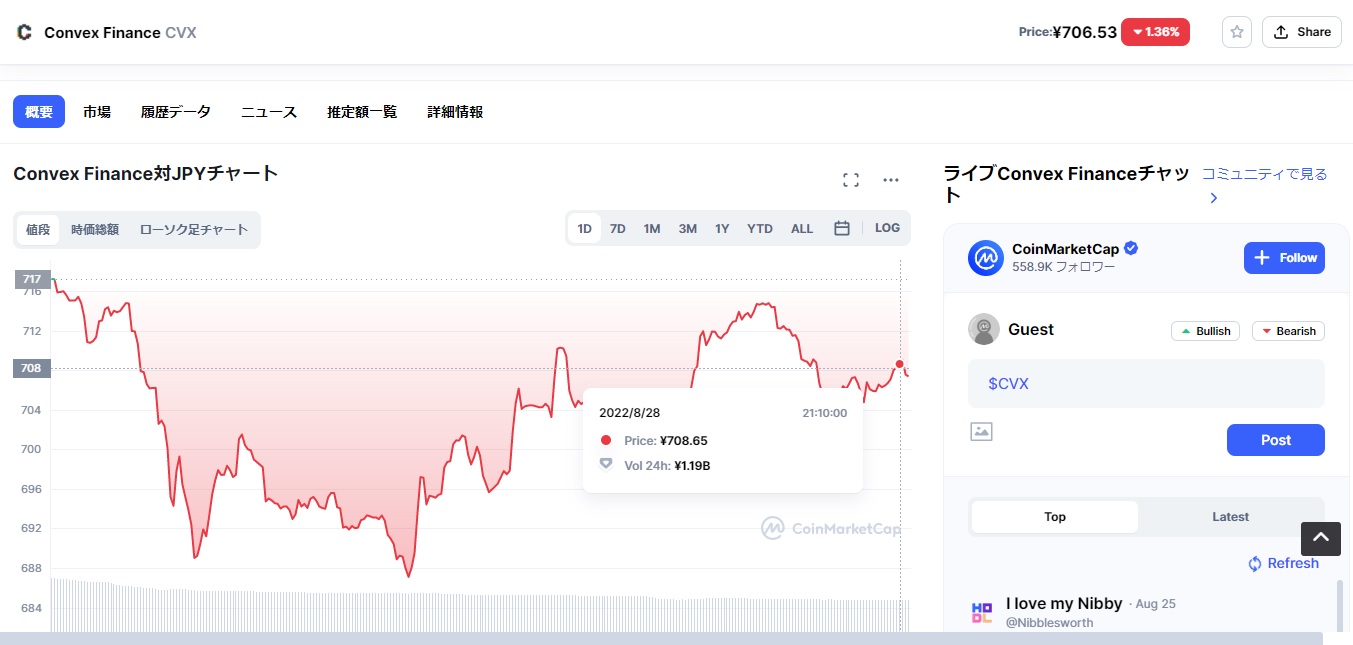Switch to the 市場 tab
This screenshot has height=645, width=1353.
[x=97, y=111]
